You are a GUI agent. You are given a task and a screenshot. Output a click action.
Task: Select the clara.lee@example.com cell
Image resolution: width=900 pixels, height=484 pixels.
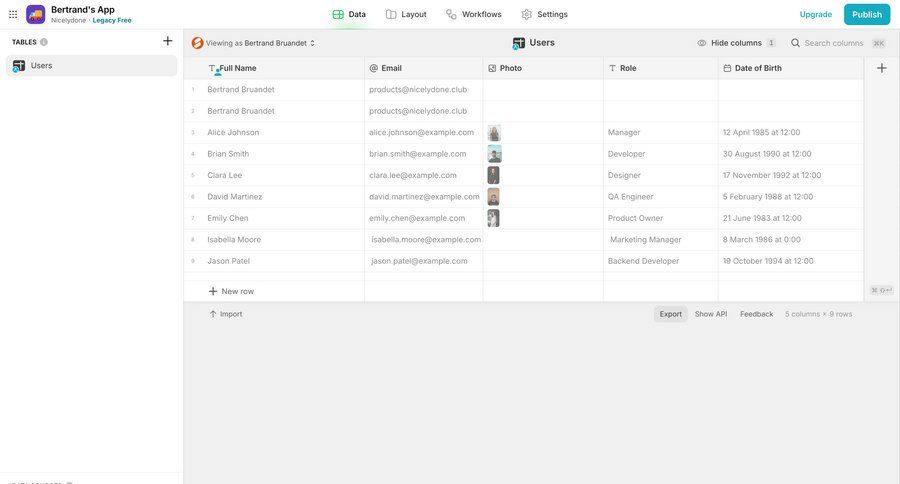point(424,175)
